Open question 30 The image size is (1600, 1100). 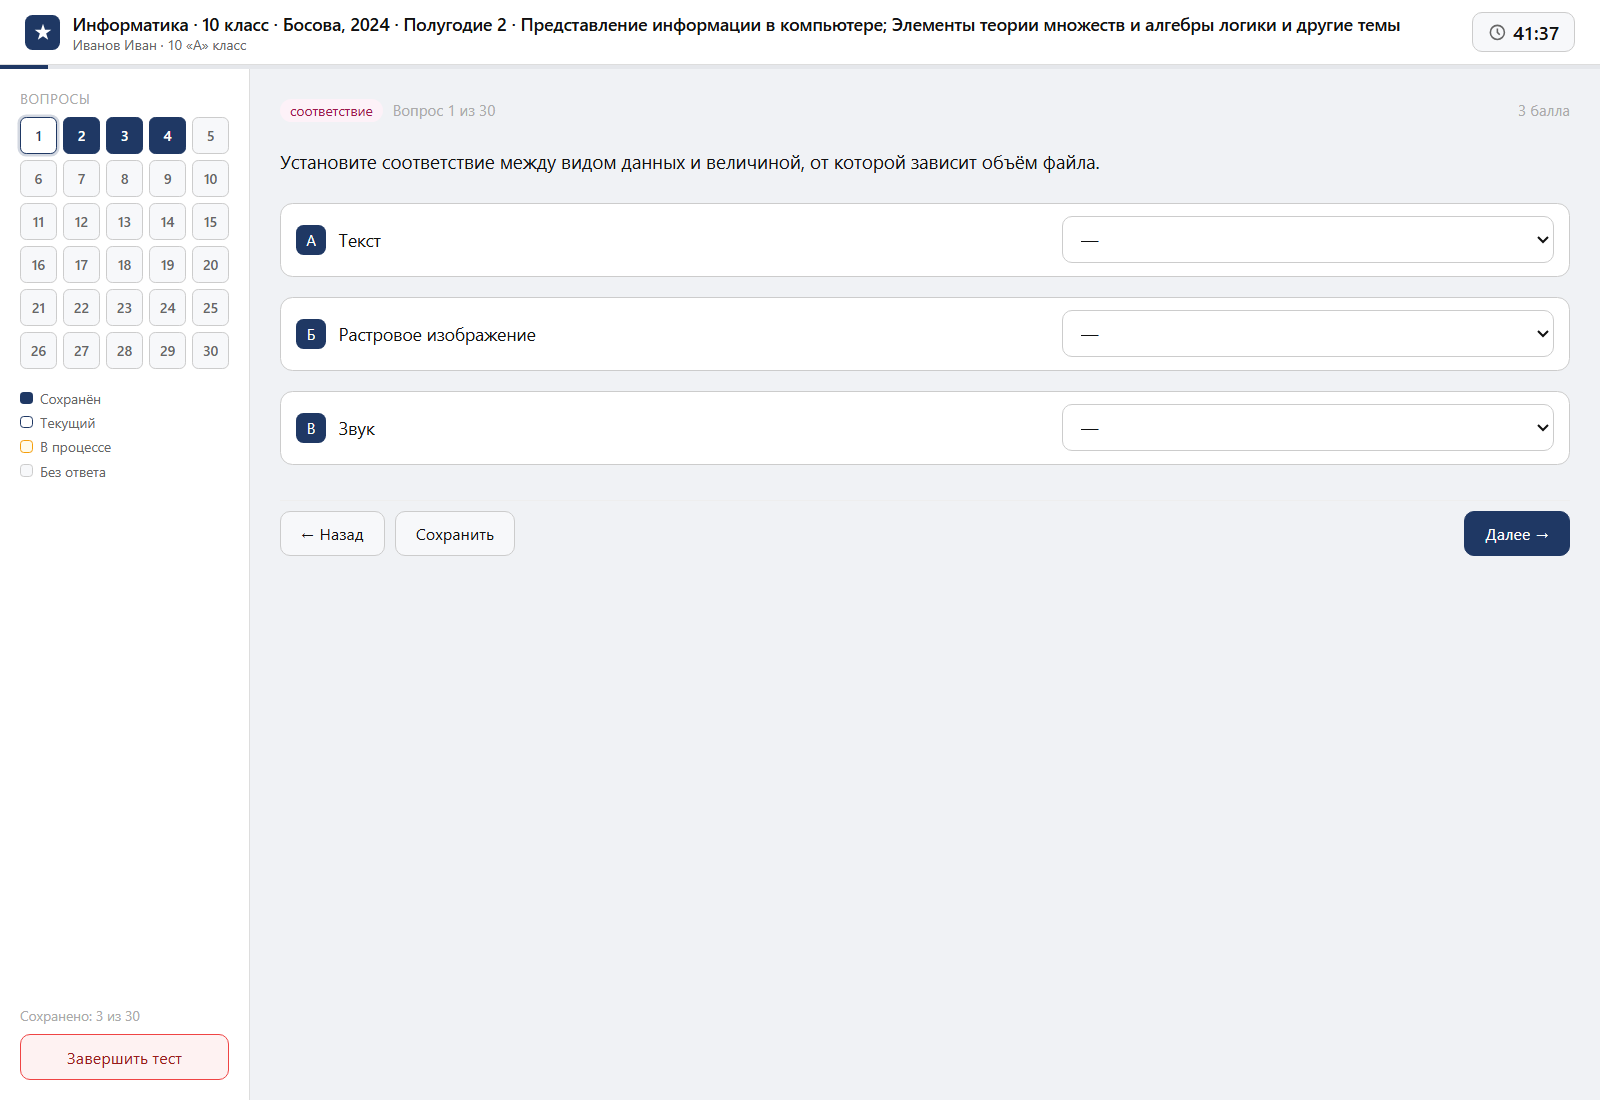coord(210,351)
